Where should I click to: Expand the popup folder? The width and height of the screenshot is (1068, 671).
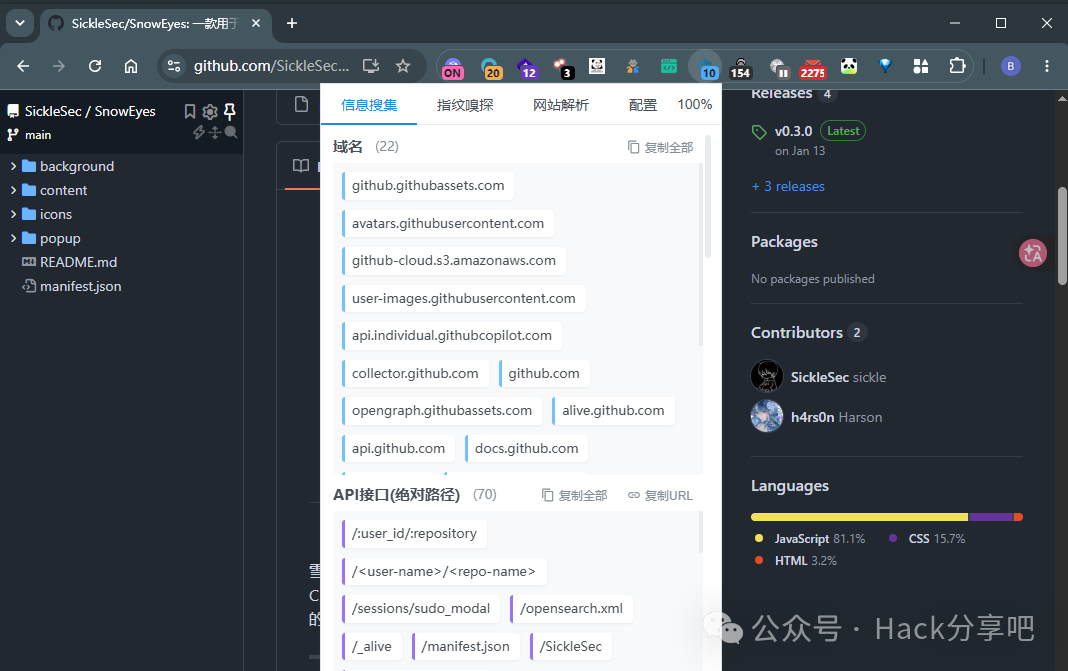tap(13, 238)
